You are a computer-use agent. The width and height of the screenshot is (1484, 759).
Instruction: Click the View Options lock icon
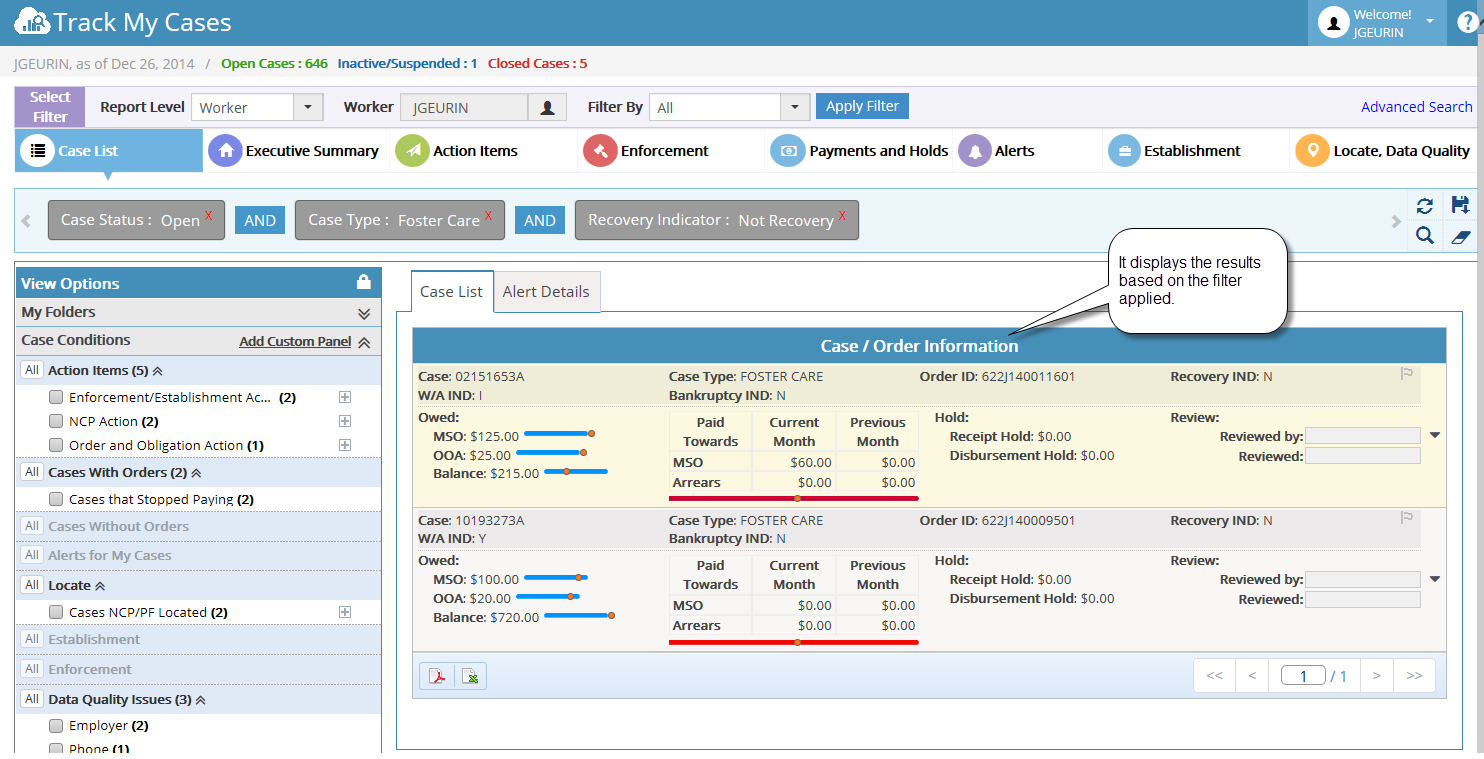point(364,283)
